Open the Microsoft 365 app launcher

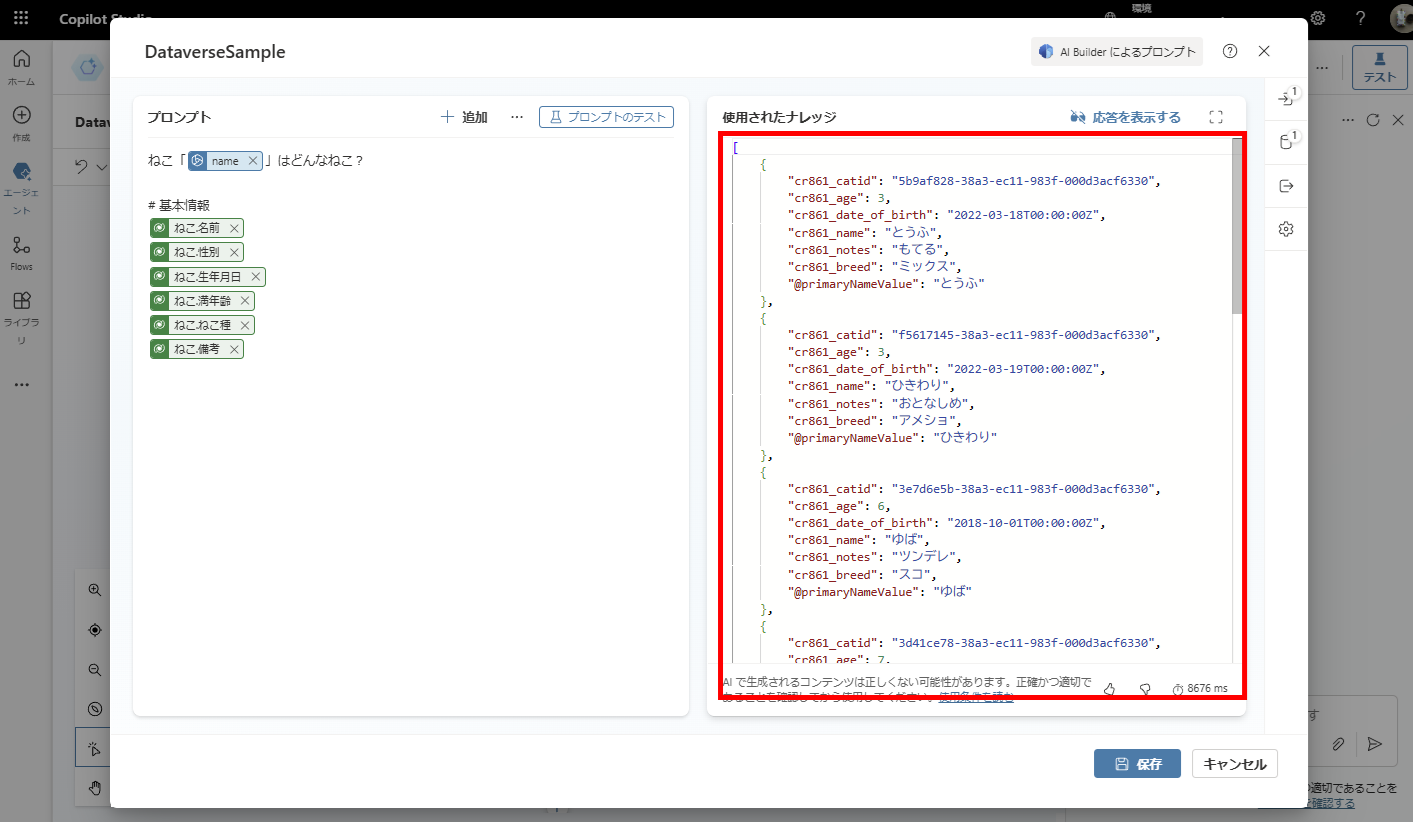21,18
